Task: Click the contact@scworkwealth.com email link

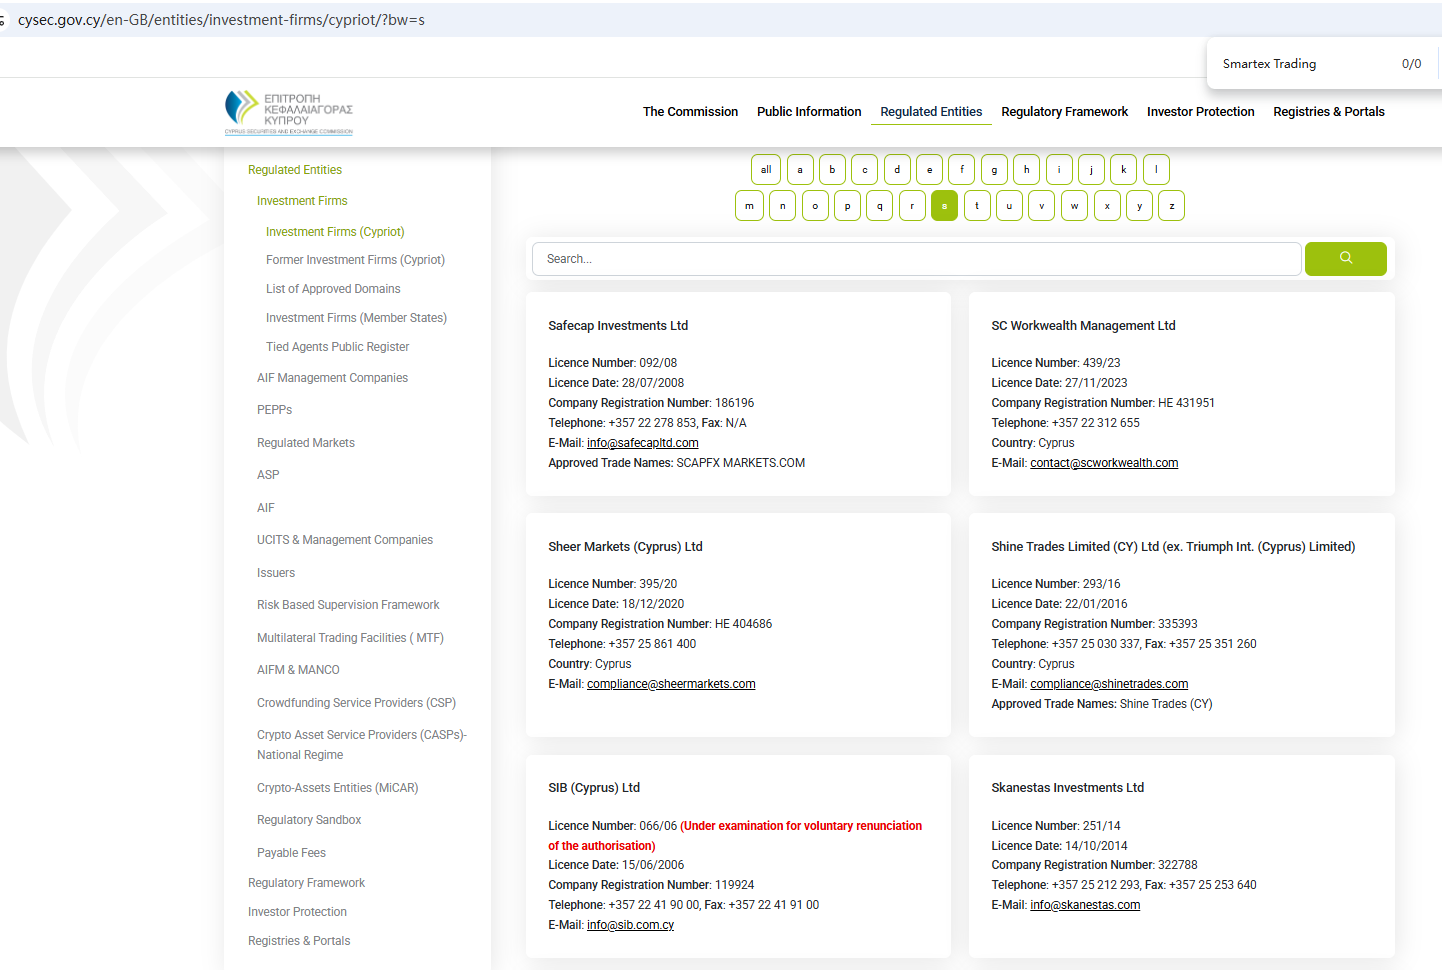Action: (1104, 463)
